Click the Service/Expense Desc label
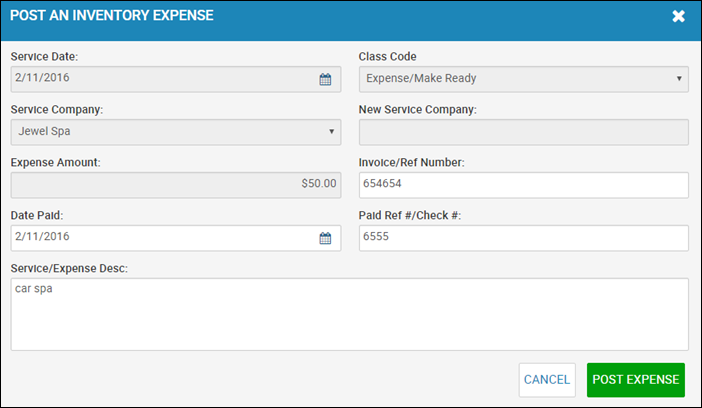 click(69, 268)
